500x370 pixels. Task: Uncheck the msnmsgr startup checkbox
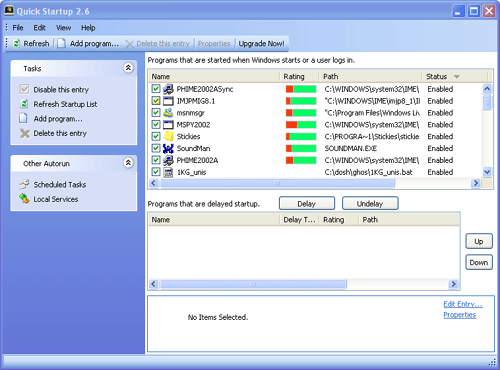point(156,113)
